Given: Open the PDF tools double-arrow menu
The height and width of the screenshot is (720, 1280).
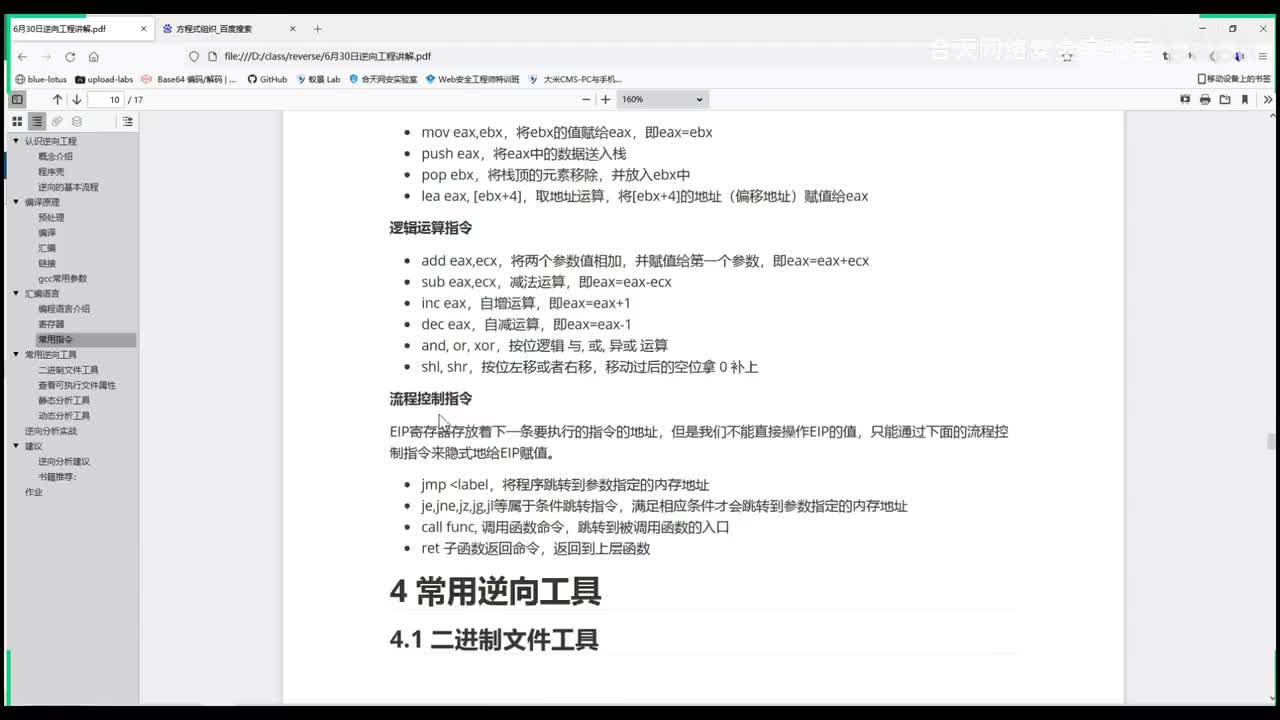Looking at the screenshot, I should pos(1268,100).
